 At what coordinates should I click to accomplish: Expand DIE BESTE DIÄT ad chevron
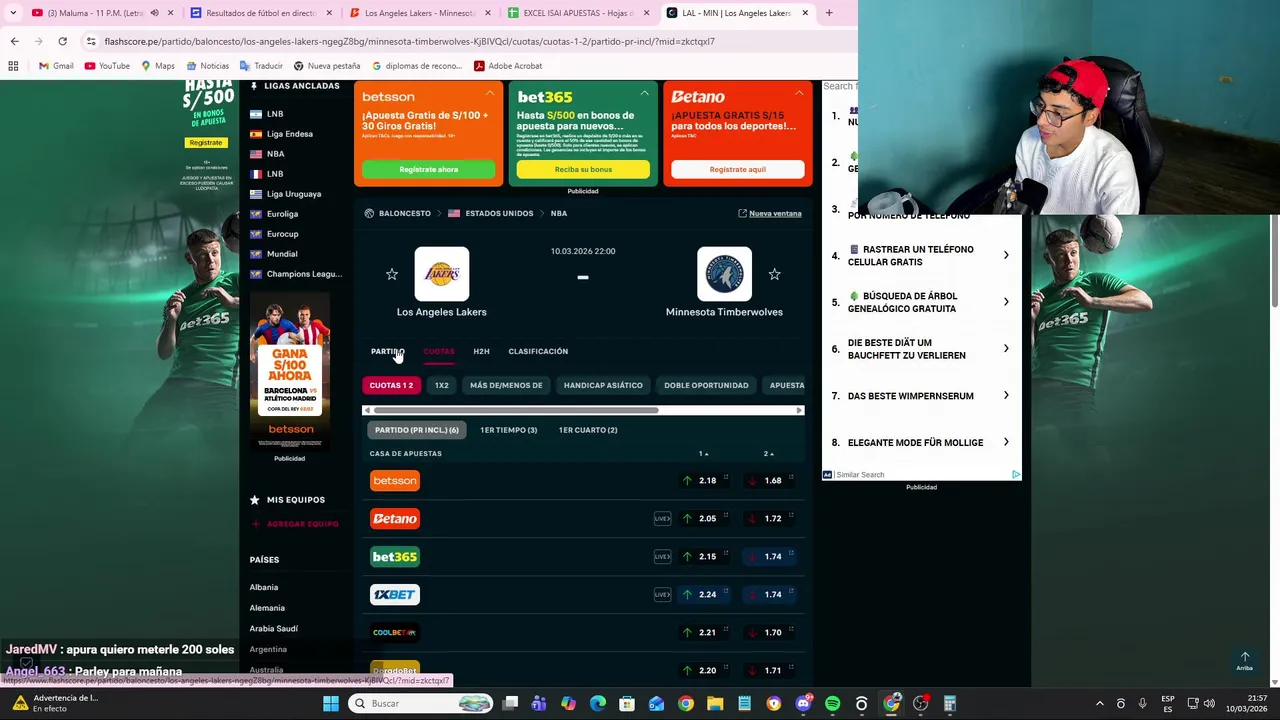click(1006, 349)
